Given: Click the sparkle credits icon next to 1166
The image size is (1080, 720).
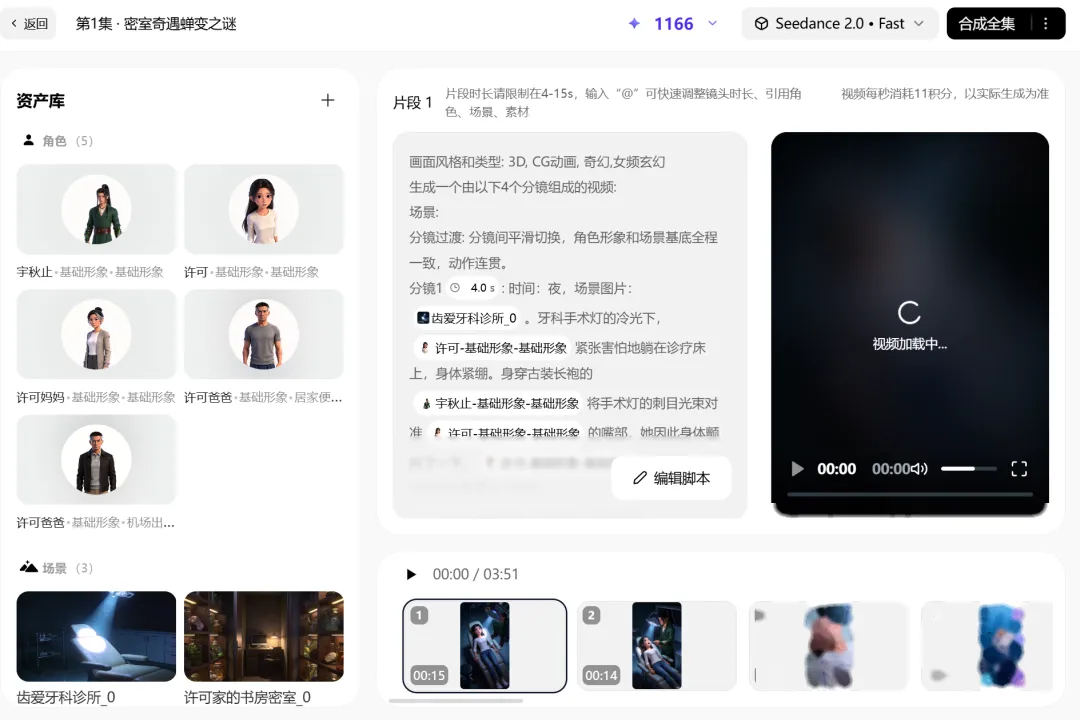Looking at the screenshot, I should 634,23.
